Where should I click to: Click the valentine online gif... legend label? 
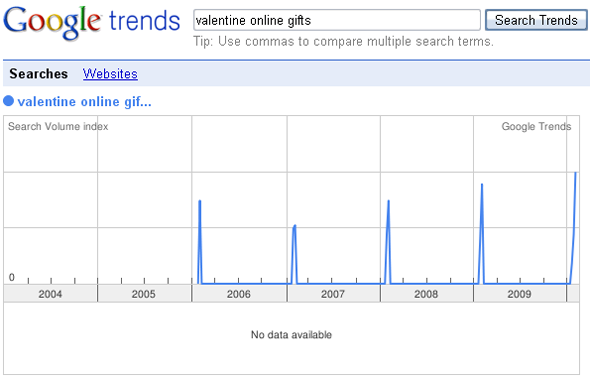point(85,102)
